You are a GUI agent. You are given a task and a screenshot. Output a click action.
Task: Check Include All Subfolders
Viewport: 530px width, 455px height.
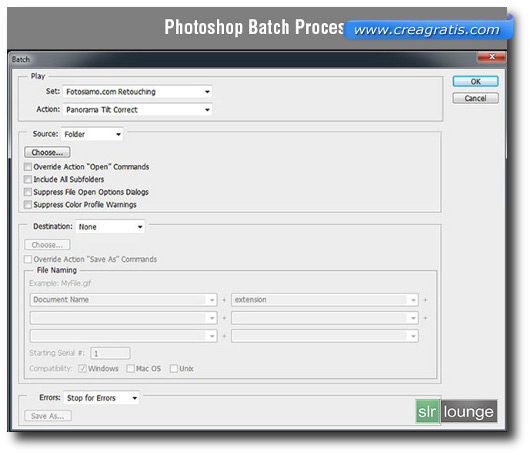[x=28, y=179]
